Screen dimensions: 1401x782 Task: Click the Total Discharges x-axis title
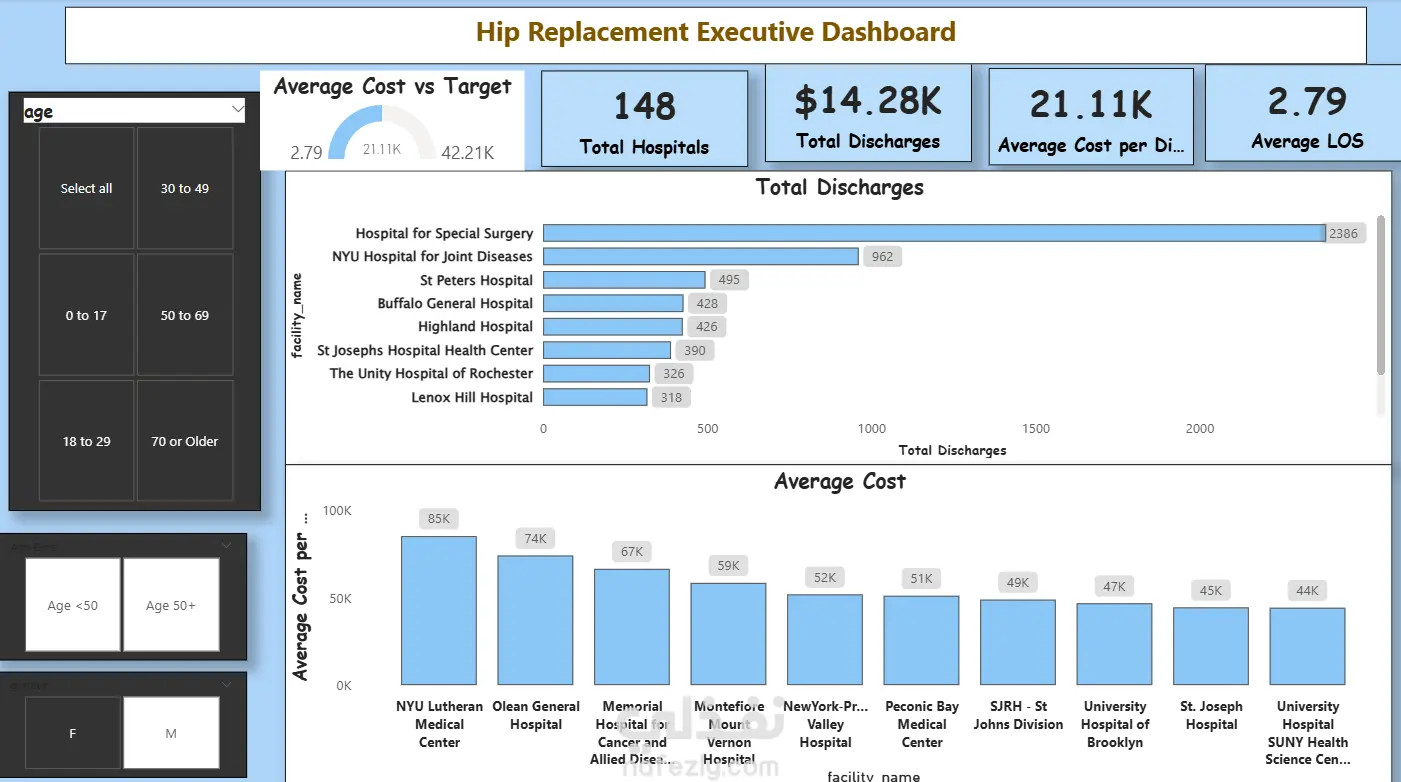pos(952,450)
